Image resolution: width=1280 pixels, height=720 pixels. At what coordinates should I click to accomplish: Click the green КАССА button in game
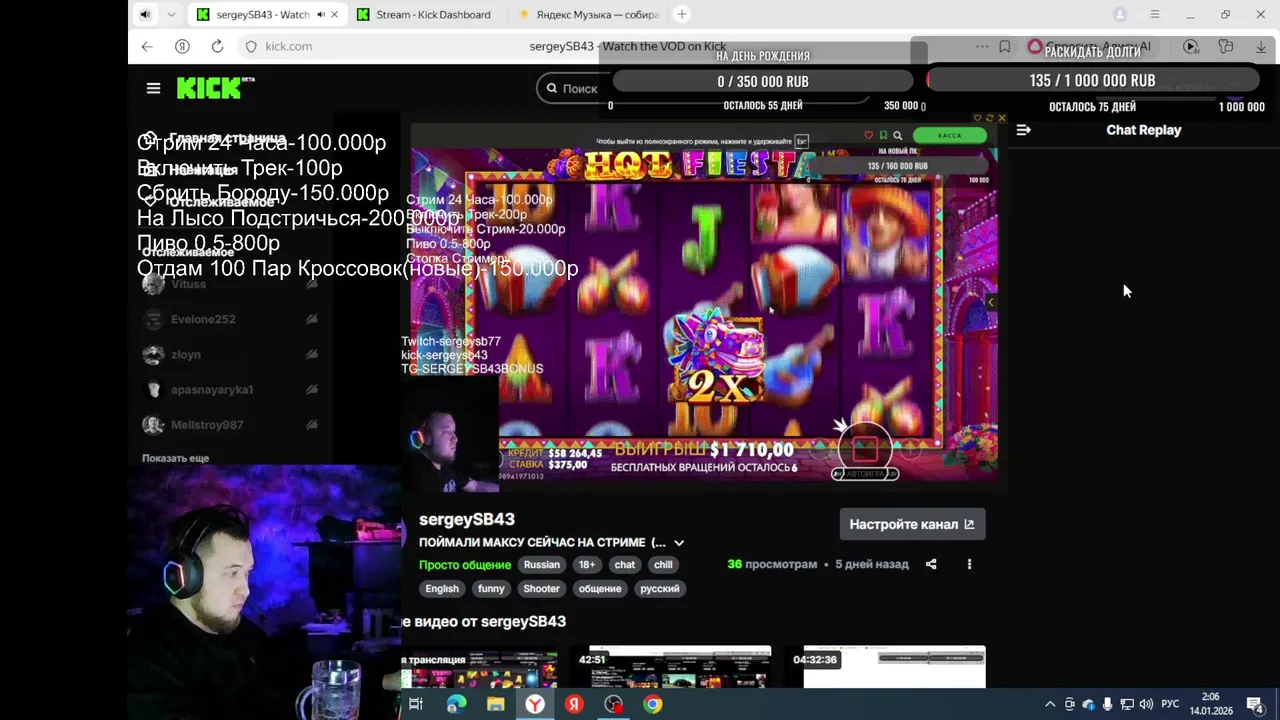[x=949, y=135]
